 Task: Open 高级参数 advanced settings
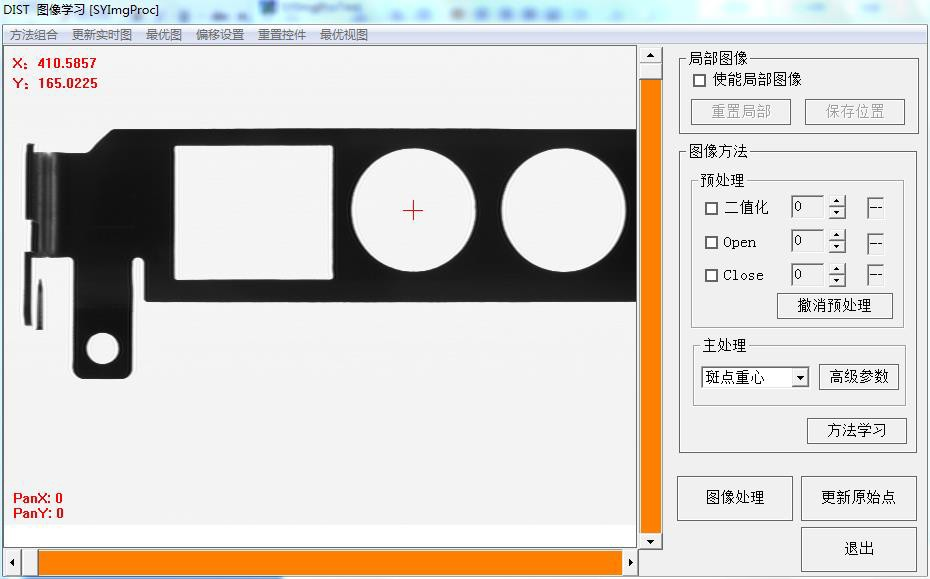859,376
